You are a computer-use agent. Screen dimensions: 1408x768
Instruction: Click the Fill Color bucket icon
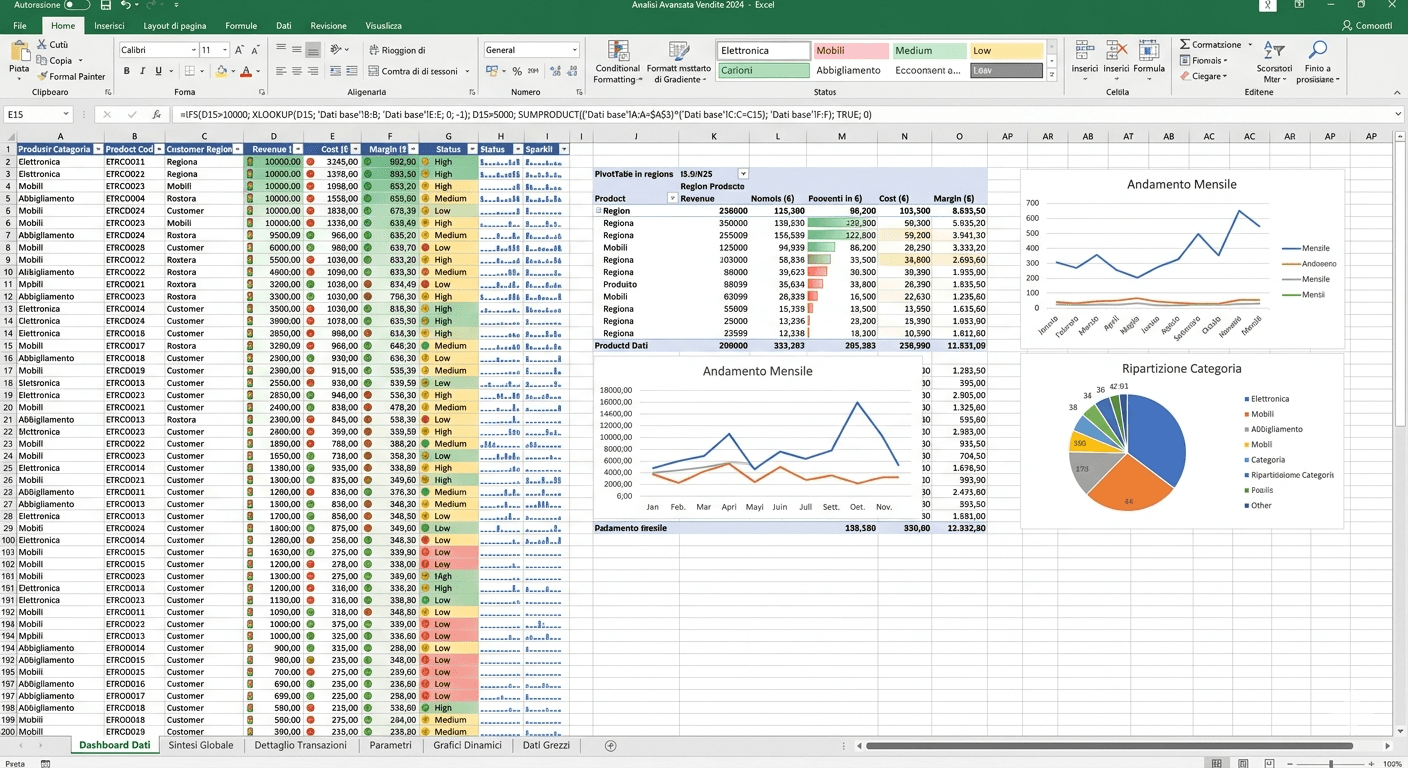[221, 71]
